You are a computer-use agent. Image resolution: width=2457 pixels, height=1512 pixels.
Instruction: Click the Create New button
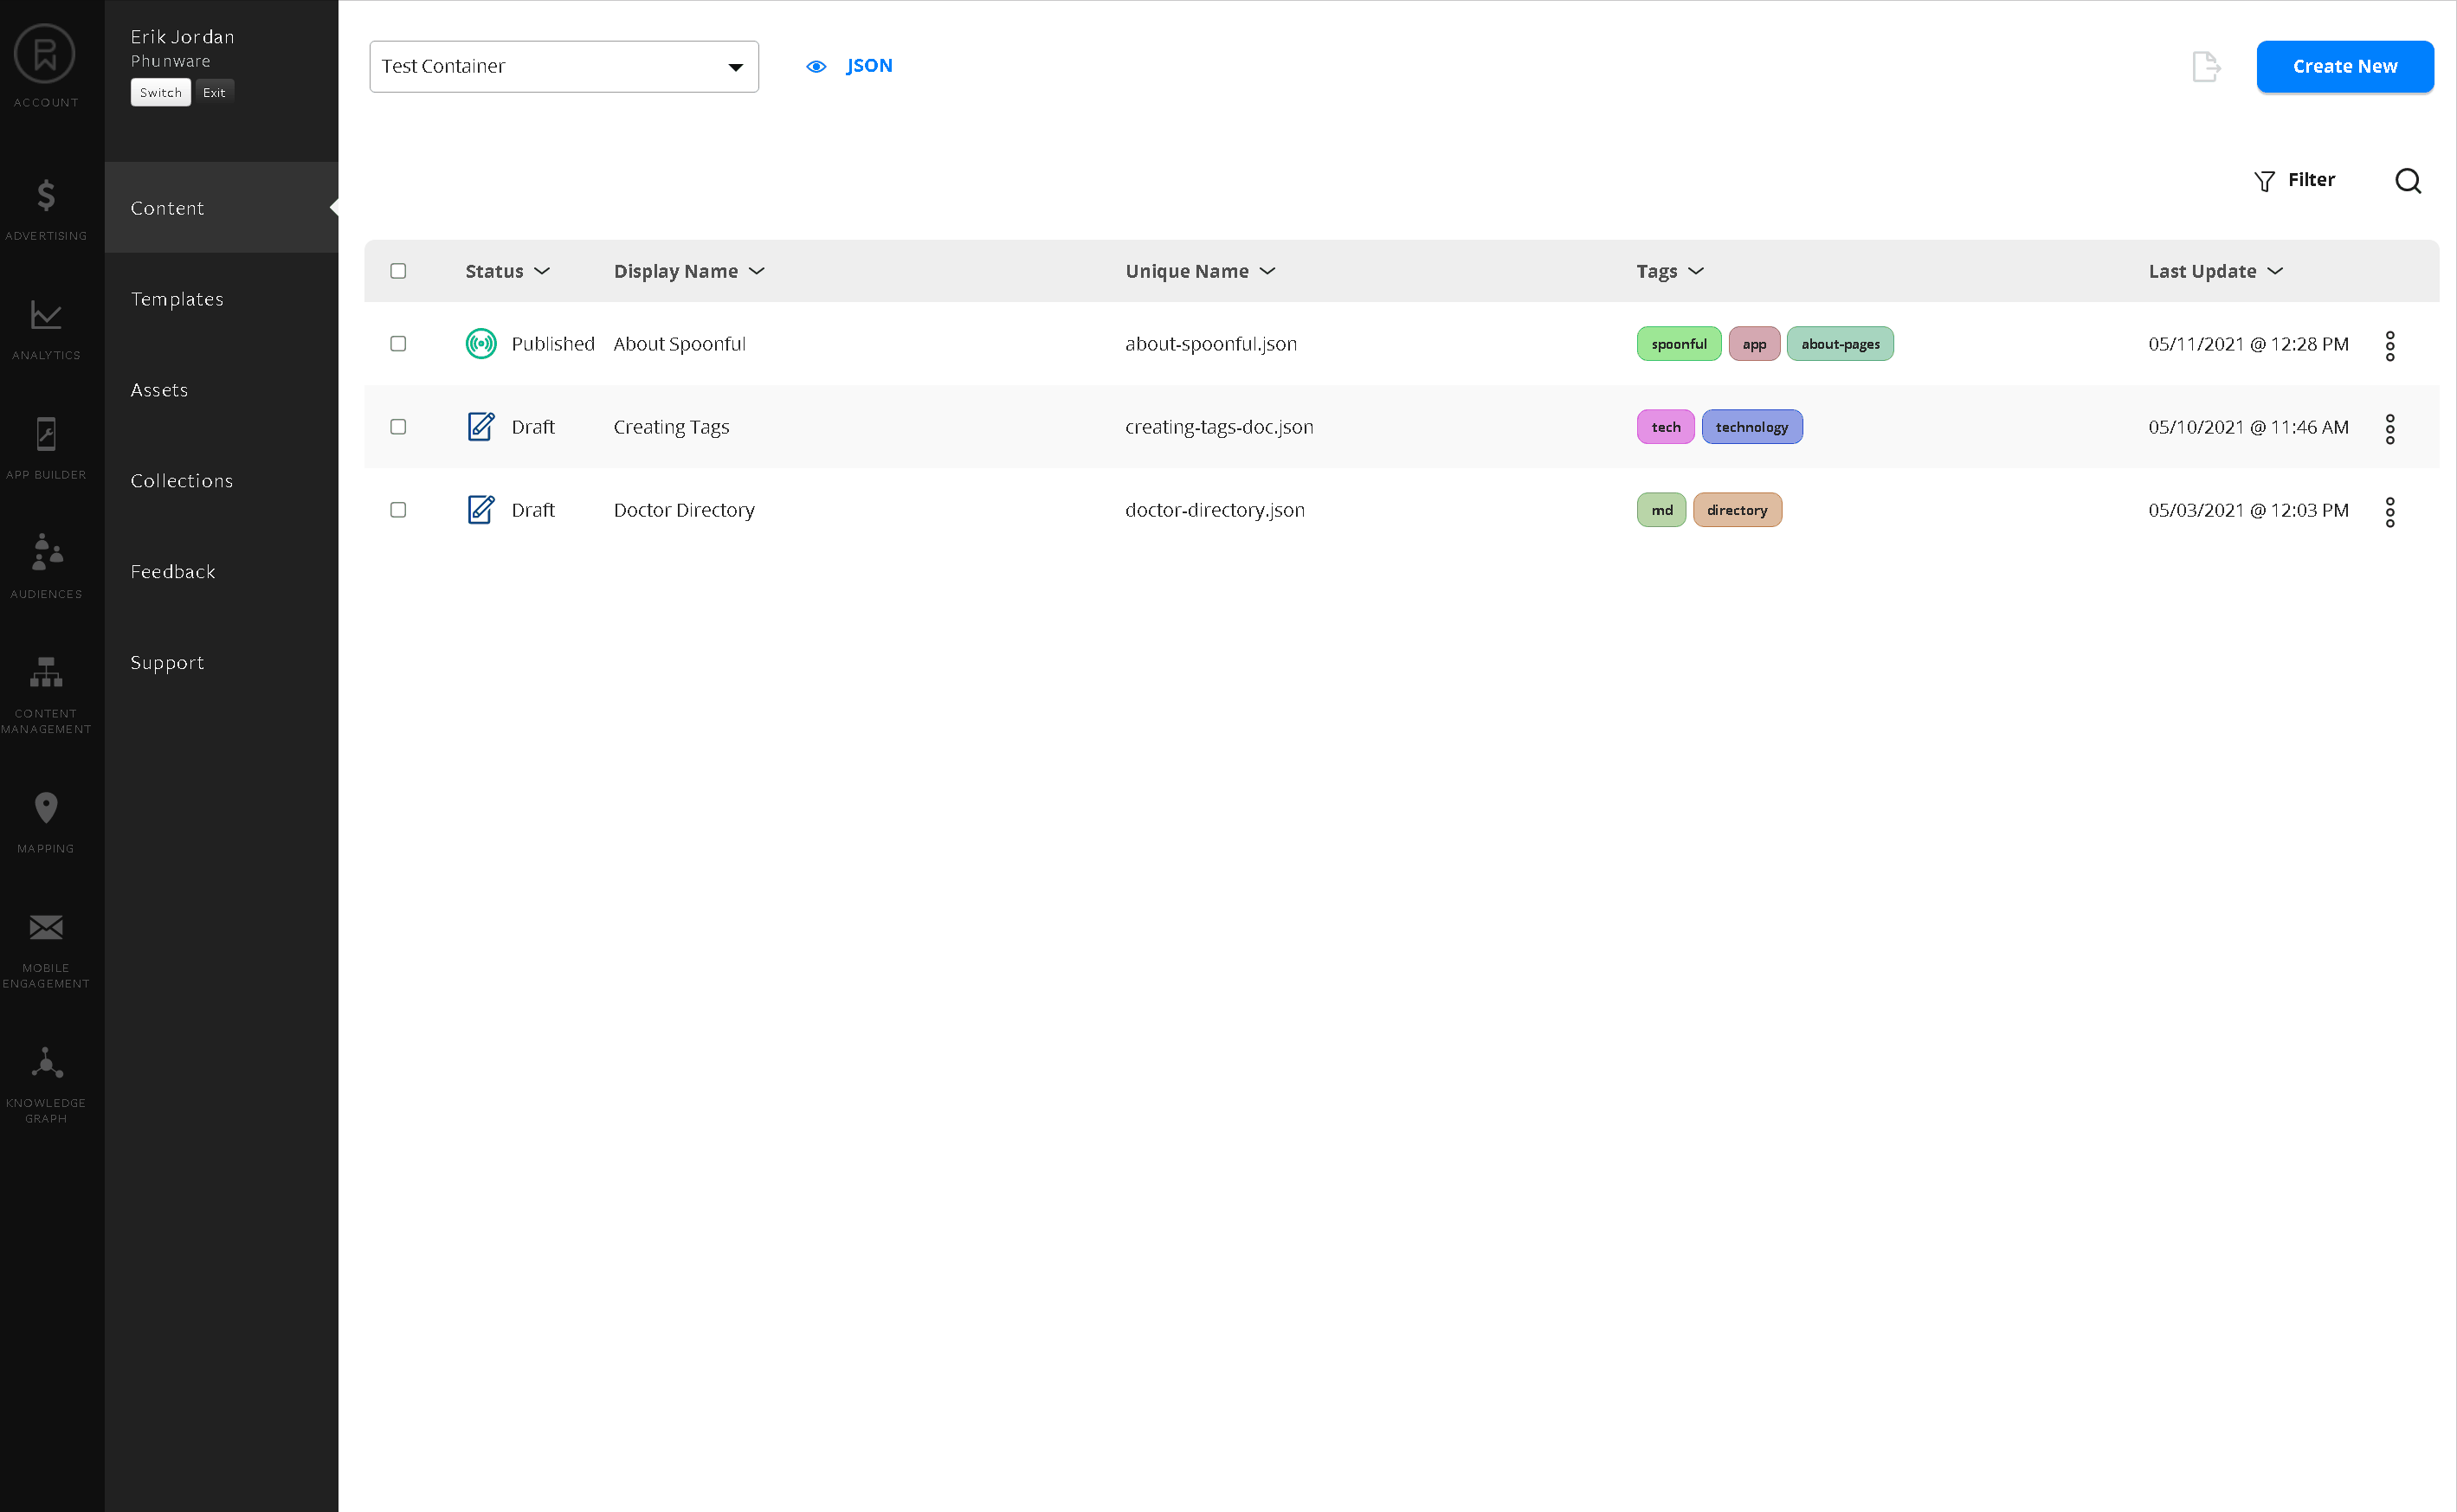(x=2344, y=67)
